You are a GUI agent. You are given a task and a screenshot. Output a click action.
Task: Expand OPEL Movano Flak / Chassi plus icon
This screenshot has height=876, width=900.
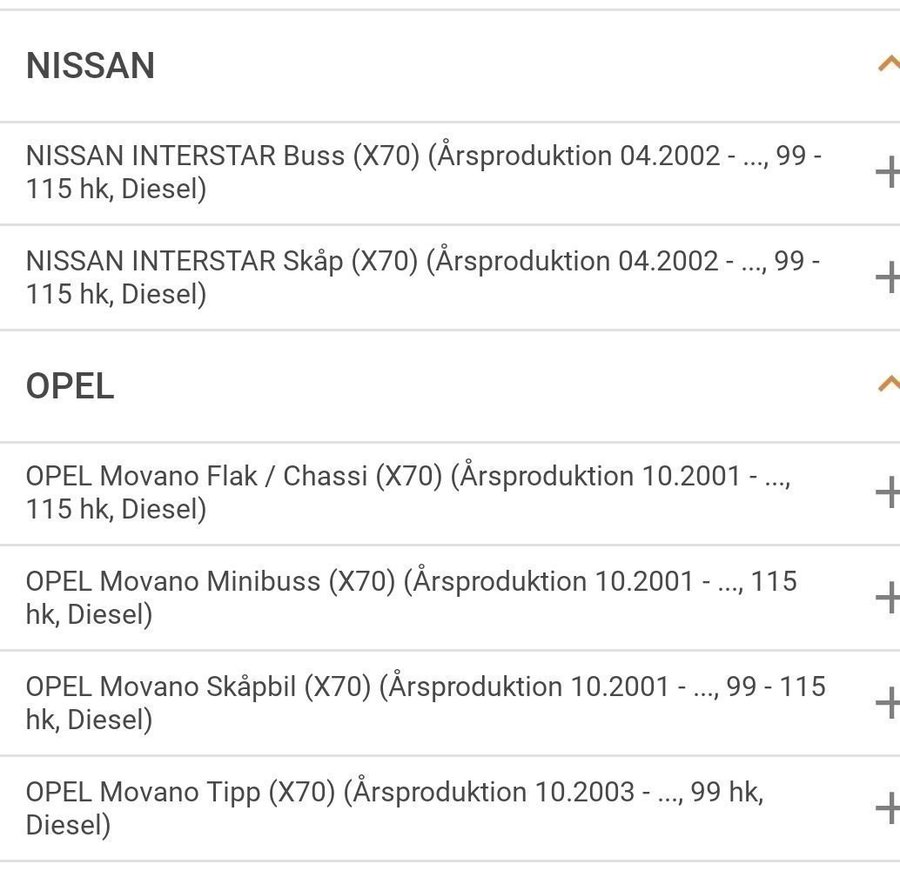(x=887, y=492)
